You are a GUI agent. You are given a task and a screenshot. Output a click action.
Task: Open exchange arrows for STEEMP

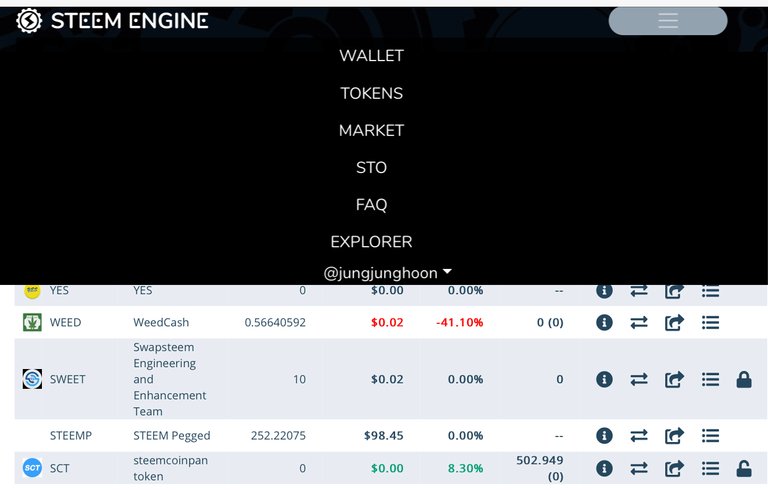639,436
